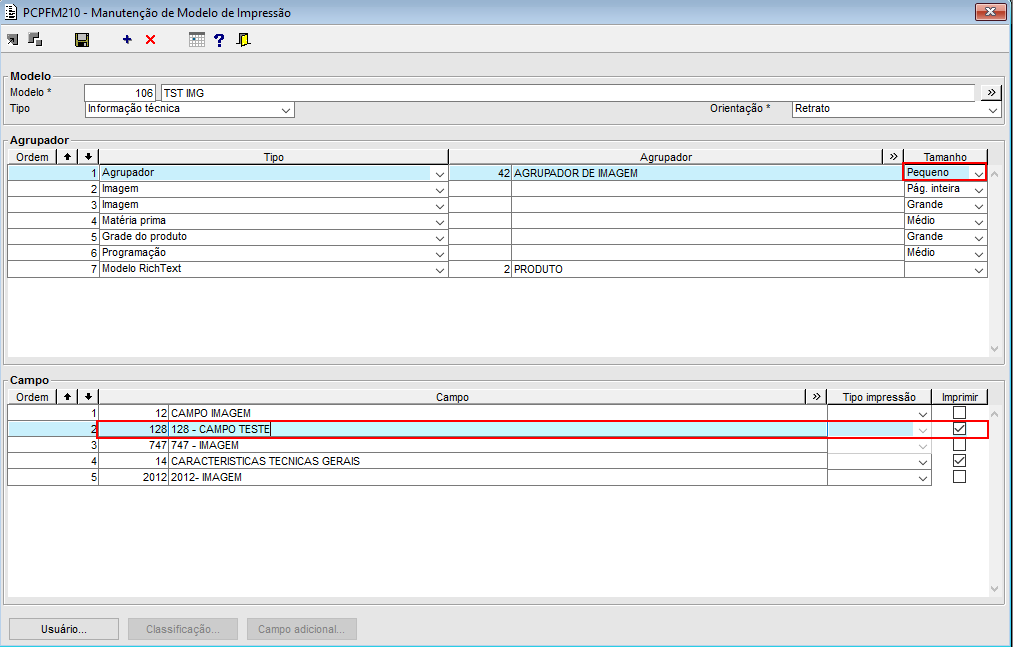
Task: Click the model name field TST IMG
Action: pos(567,92)
